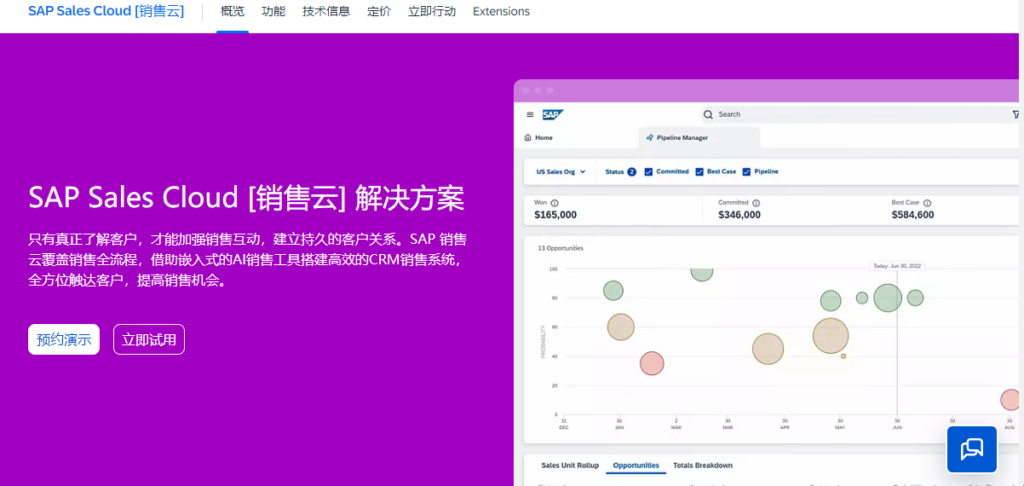The image size is (1024, 486).
Task: Open the Extensions tab
Action: 501,12
